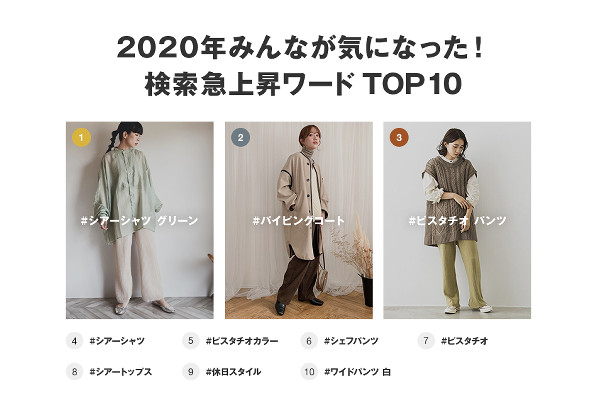Click the rank 9 circle number
The height and width of the screenshot is (400, 600).
tap(191, 372)
